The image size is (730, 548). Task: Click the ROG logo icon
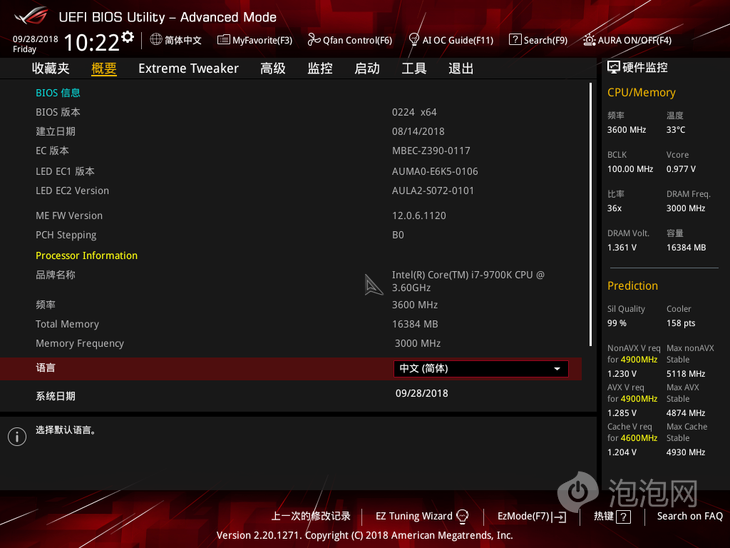(31, 16)
